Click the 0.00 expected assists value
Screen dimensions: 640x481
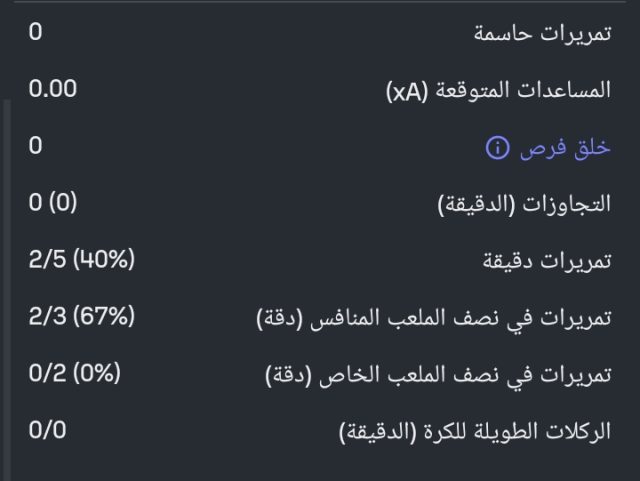point(53,89)
